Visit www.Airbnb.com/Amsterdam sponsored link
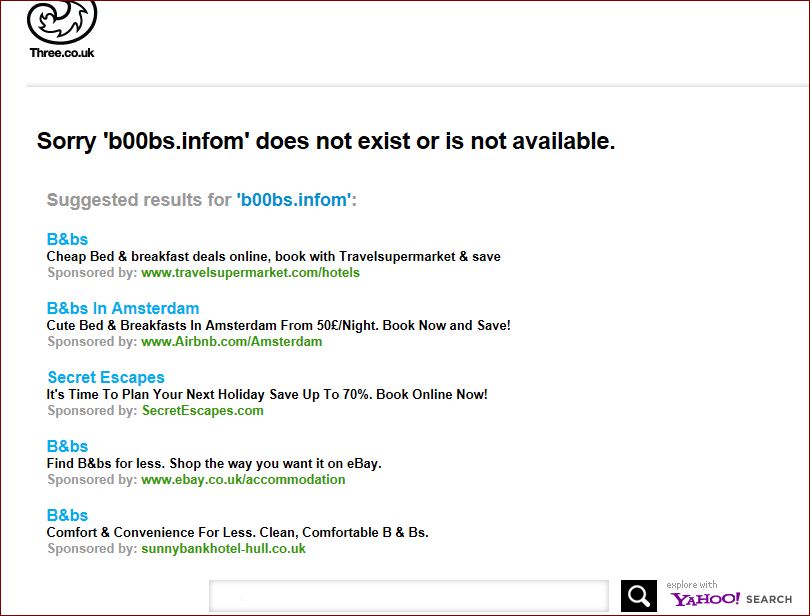 pyautogui.click(x=231, y=342)
